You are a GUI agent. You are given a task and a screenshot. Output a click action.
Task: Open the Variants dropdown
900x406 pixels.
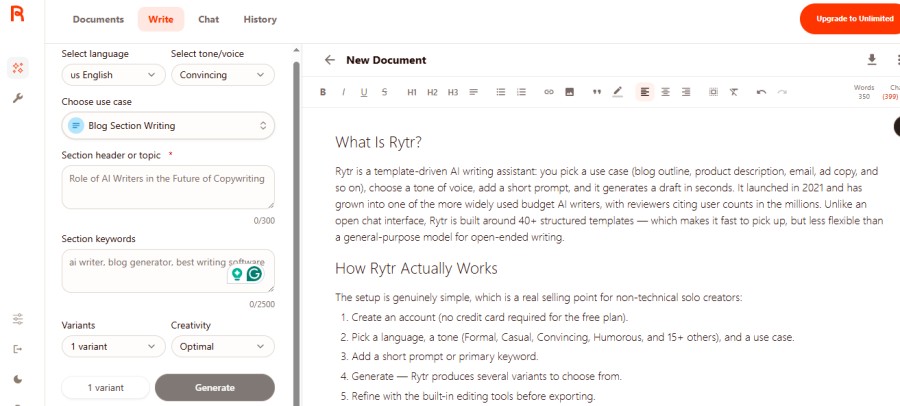click(114, 347)
